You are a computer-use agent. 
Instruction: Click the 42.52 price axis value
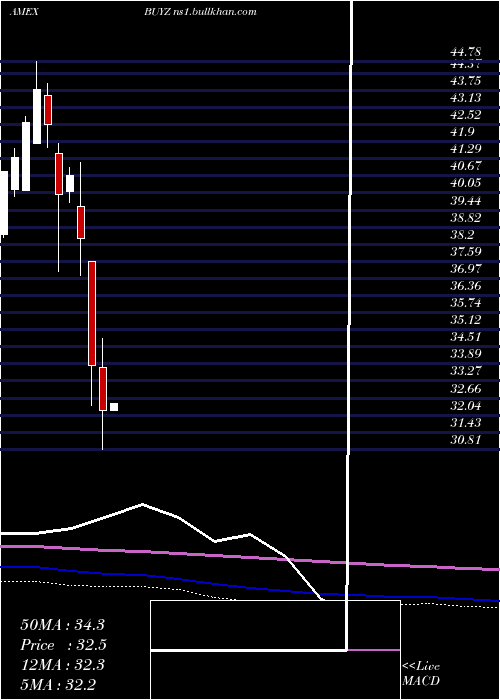coord(465,115)
